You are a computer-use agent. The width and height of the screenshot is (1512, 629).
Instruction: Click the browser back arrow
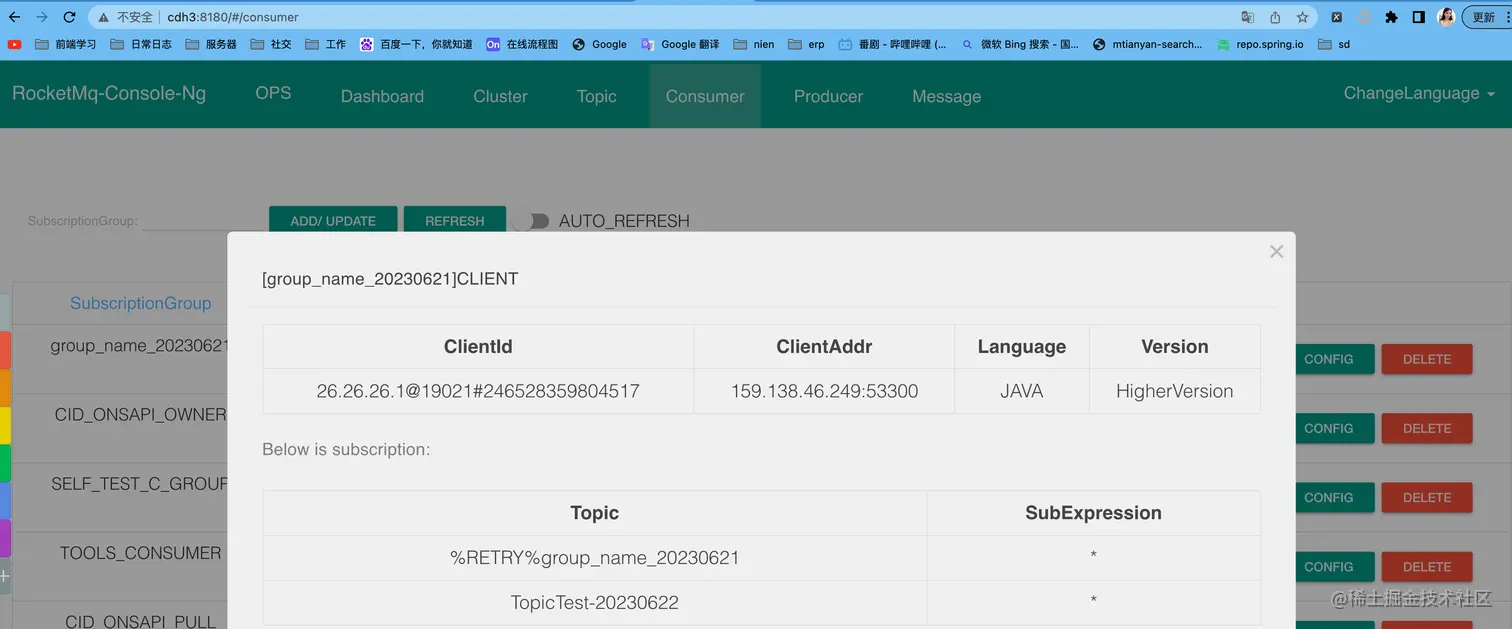(x=14, y=17)
